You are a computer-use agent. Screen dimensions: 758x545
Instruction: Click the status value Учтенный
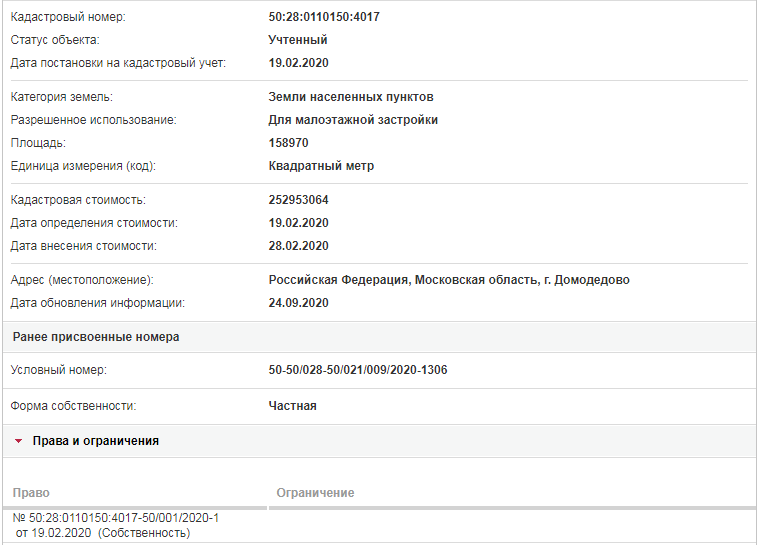click(x=298, y=40)
